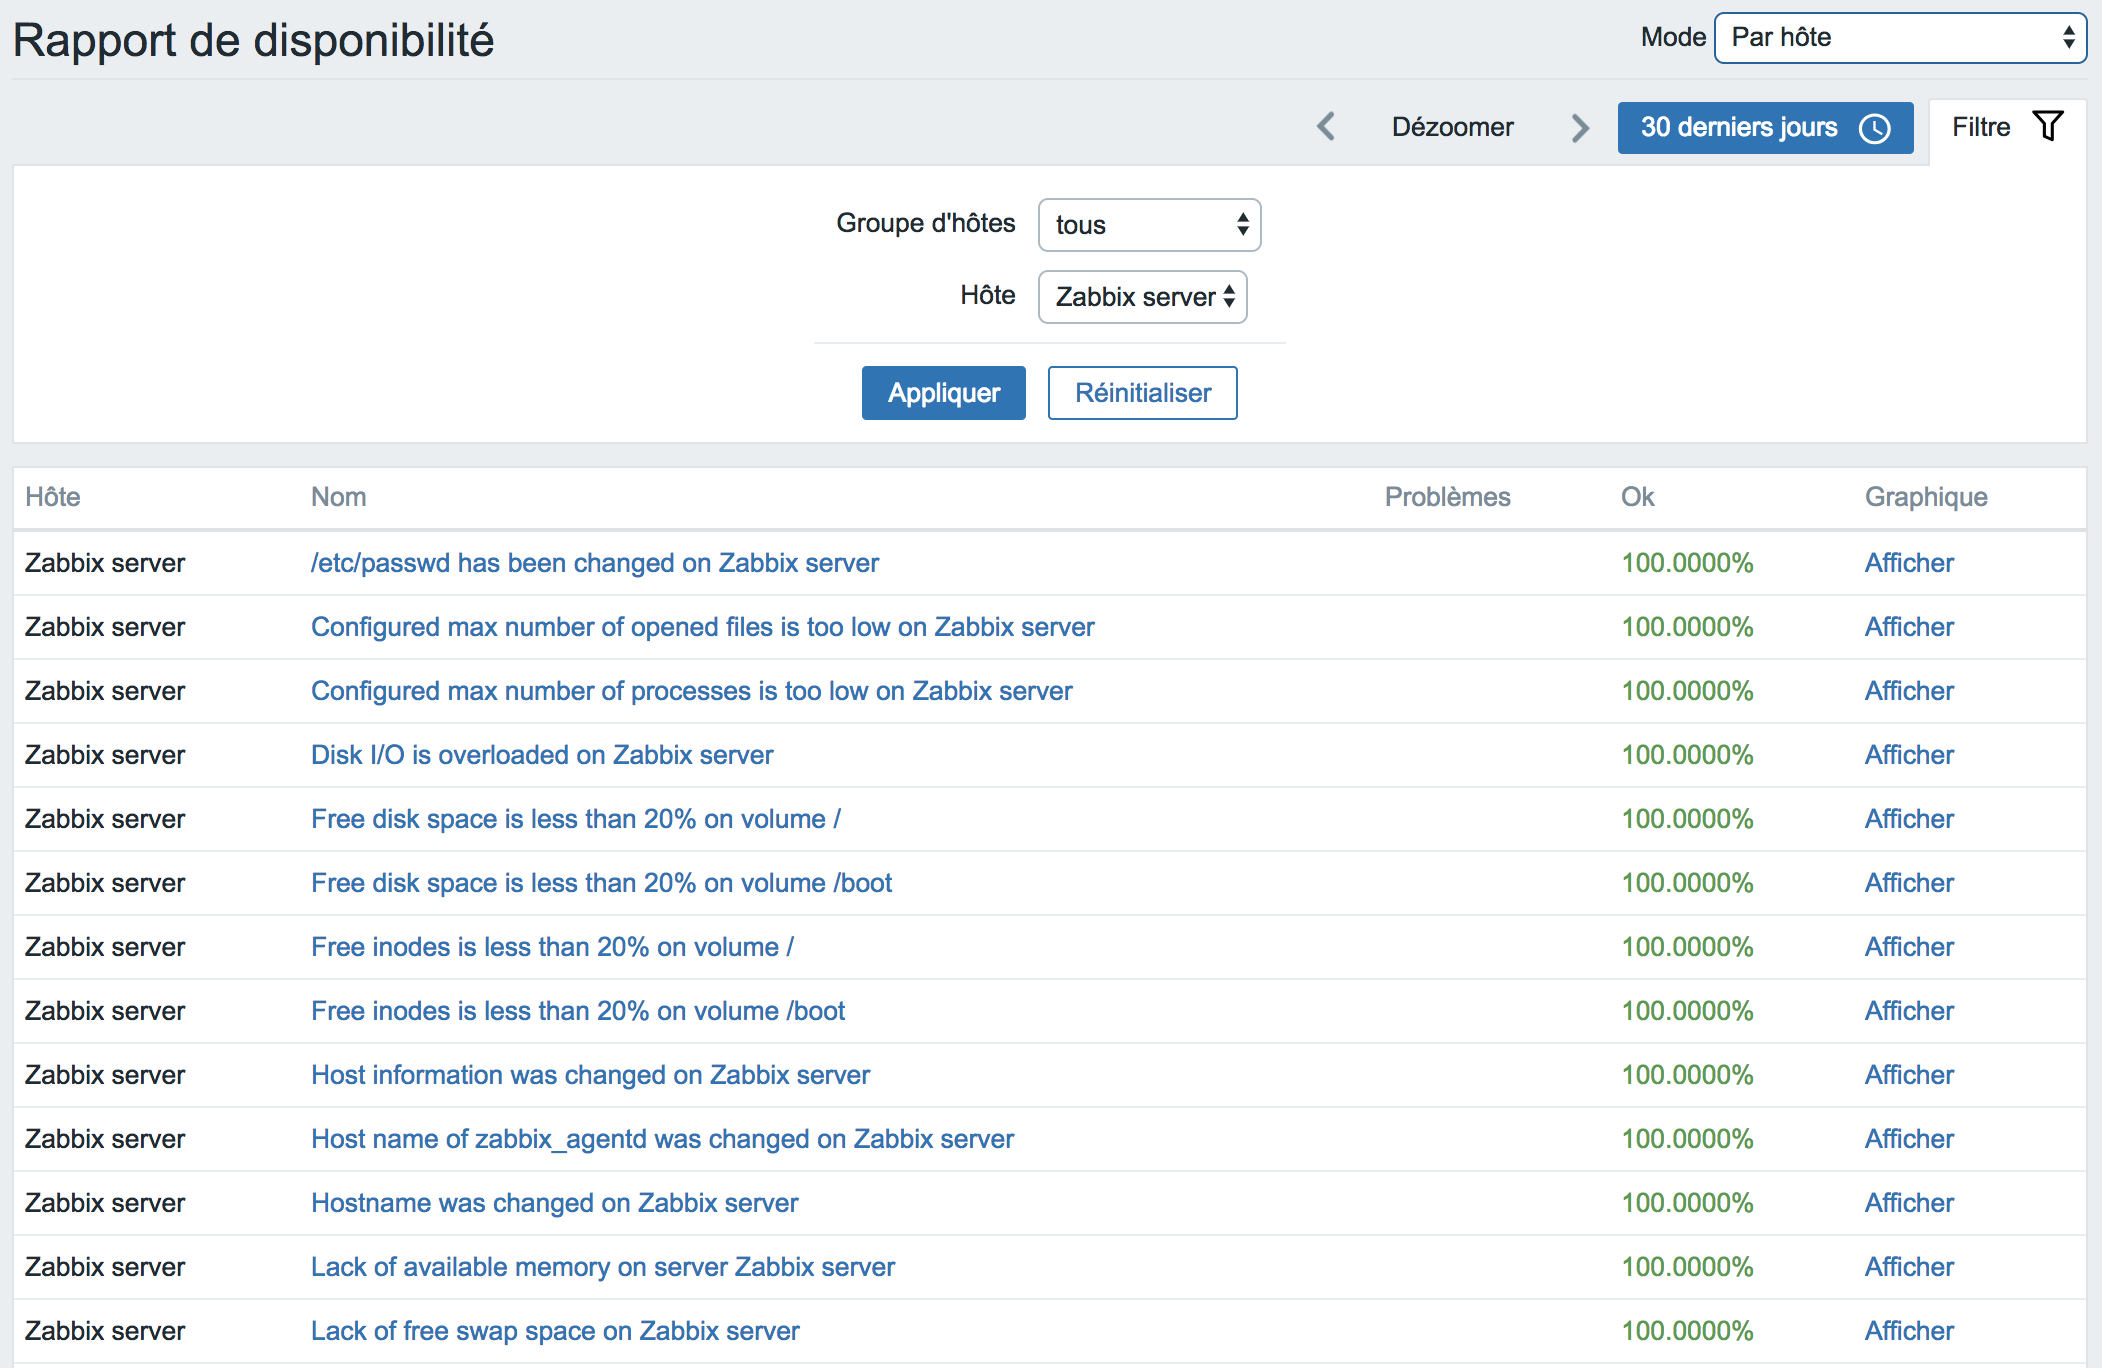Click Afficher for /etc/passwd trigger row
Screen dimensions: 2102x1368
[1909, 563]
